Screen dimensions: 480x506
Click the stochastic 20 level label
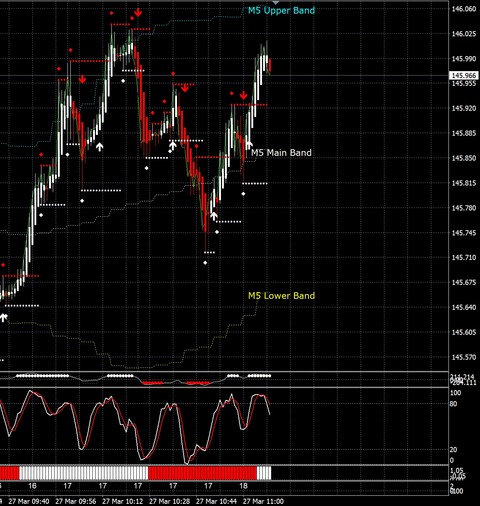[x=453, y=450]
